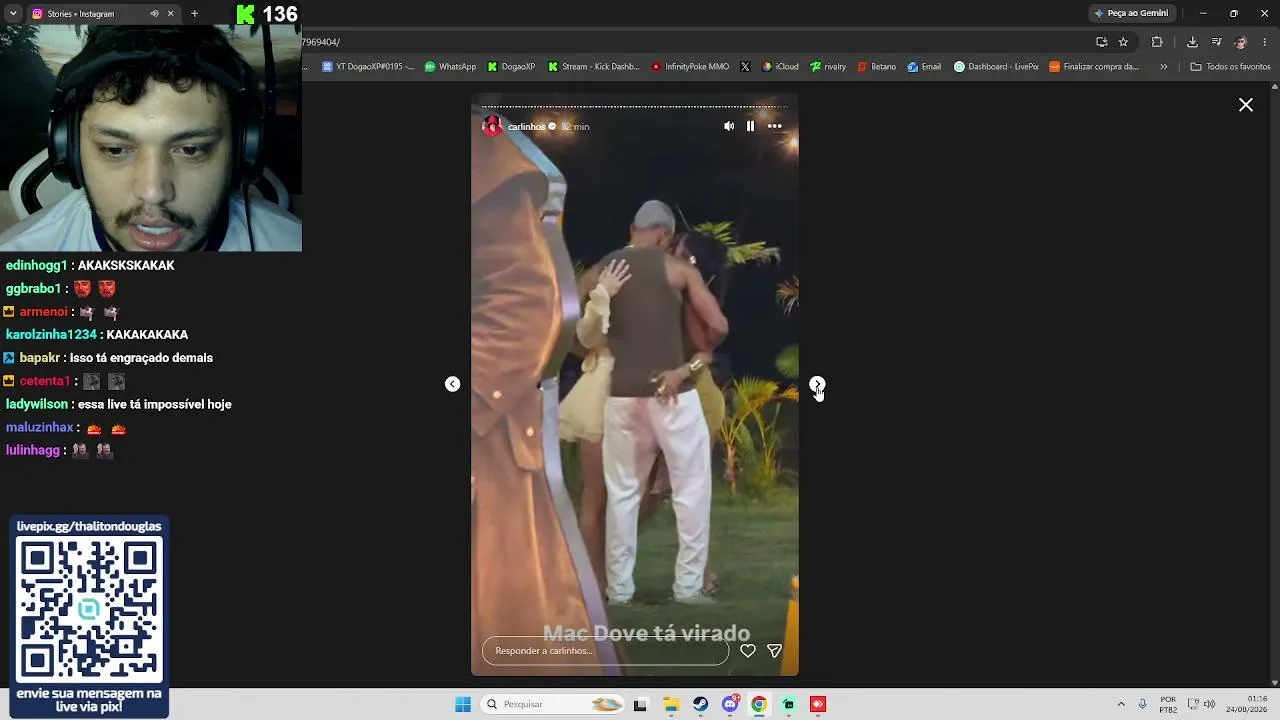Open the DogaoXP Kick bookmark
Screen dimensions: 1280x720
(x=511, y=67)
